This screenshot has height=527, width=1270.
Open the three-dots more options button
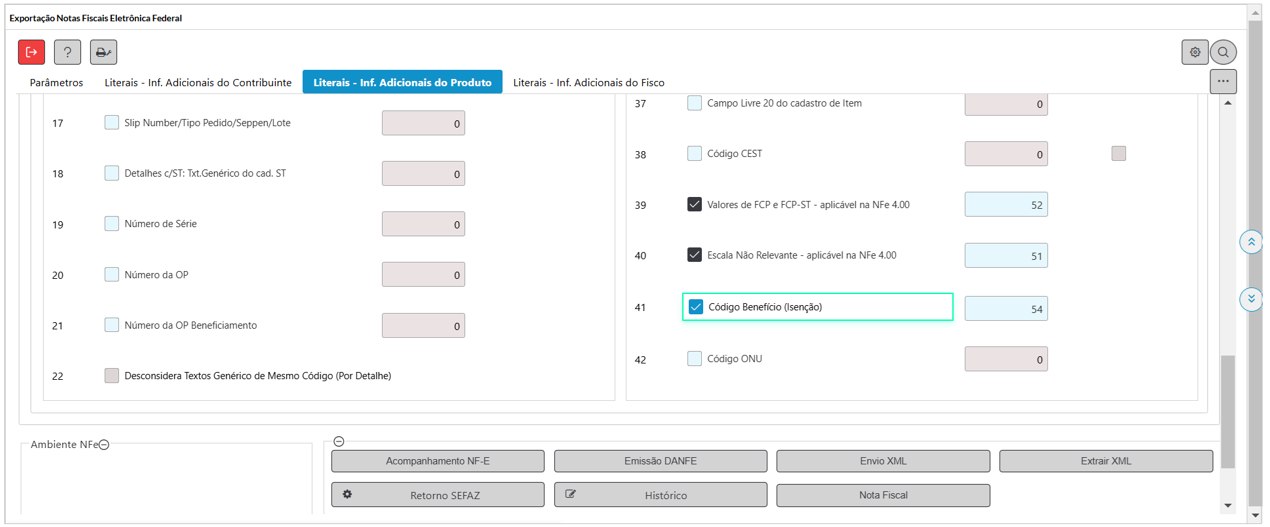pos(1223,81)
